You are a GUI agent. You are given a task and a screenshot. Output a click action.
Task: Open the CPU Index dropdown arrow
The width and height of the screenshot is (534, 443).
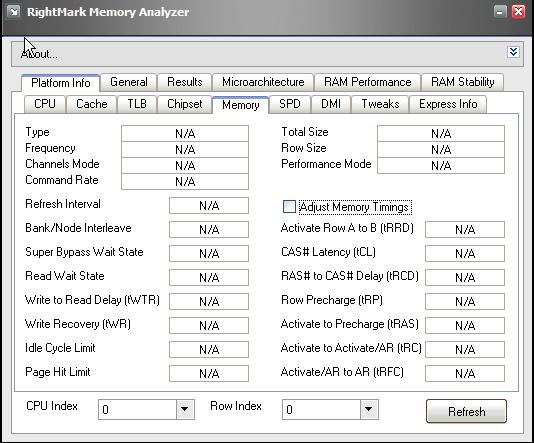pos(185,409)
